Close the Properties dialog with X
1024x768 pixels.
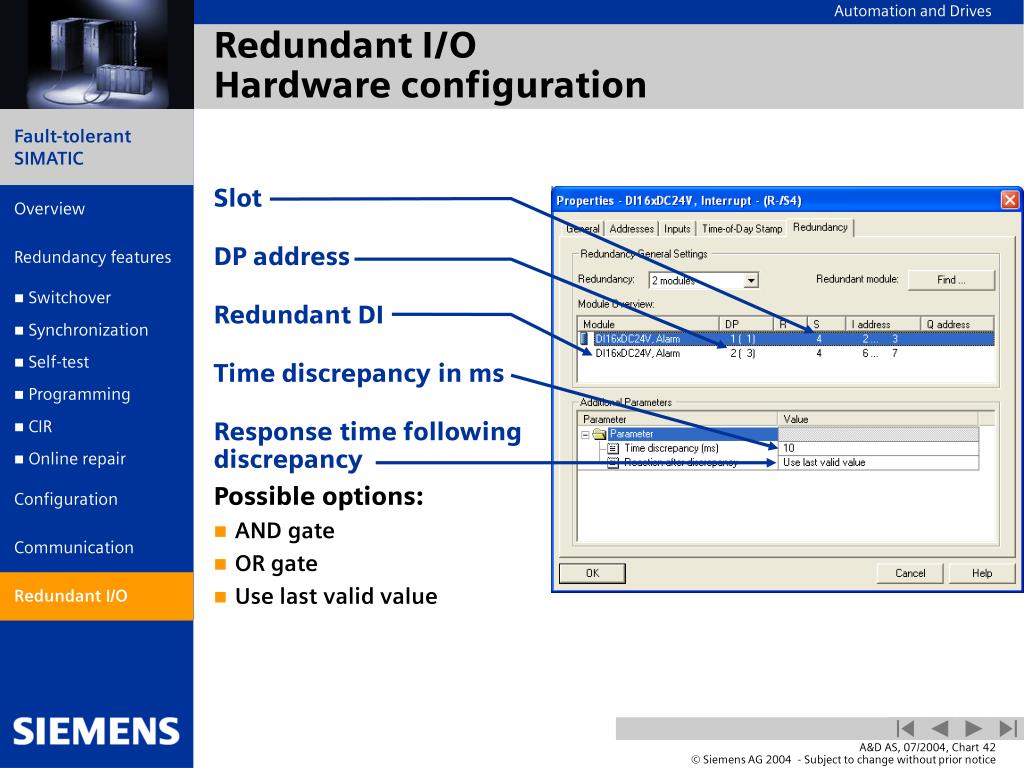coord(1010,200)
